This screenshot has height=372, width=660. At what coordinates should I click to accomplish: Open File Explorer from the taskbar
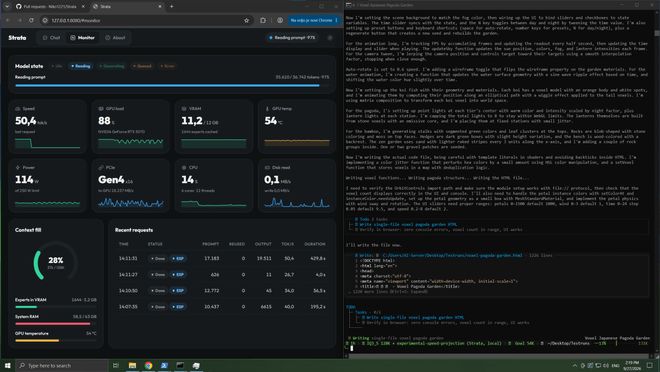[132, 365]
